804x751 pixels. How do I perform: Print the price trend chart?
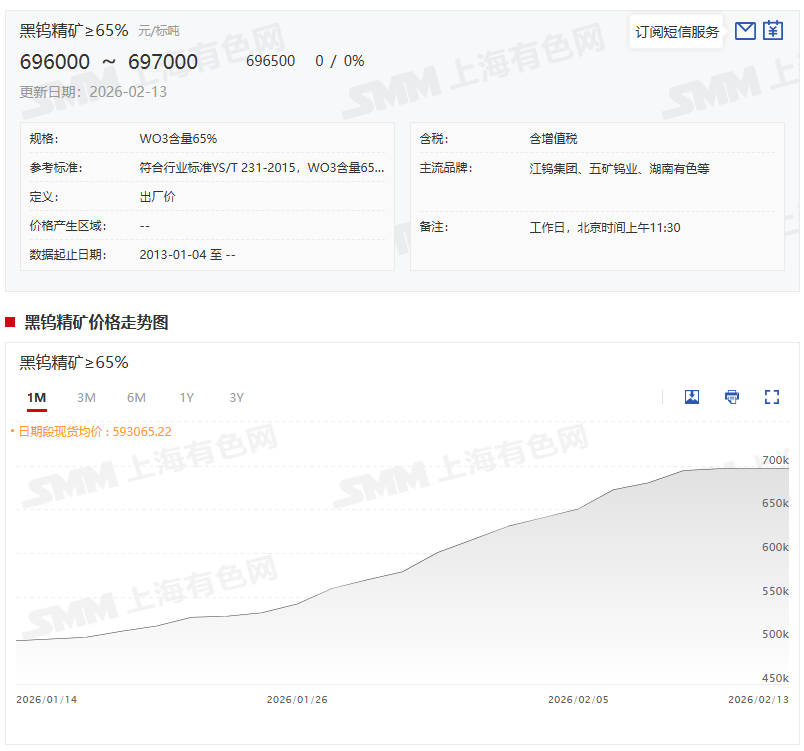(732, 397)
